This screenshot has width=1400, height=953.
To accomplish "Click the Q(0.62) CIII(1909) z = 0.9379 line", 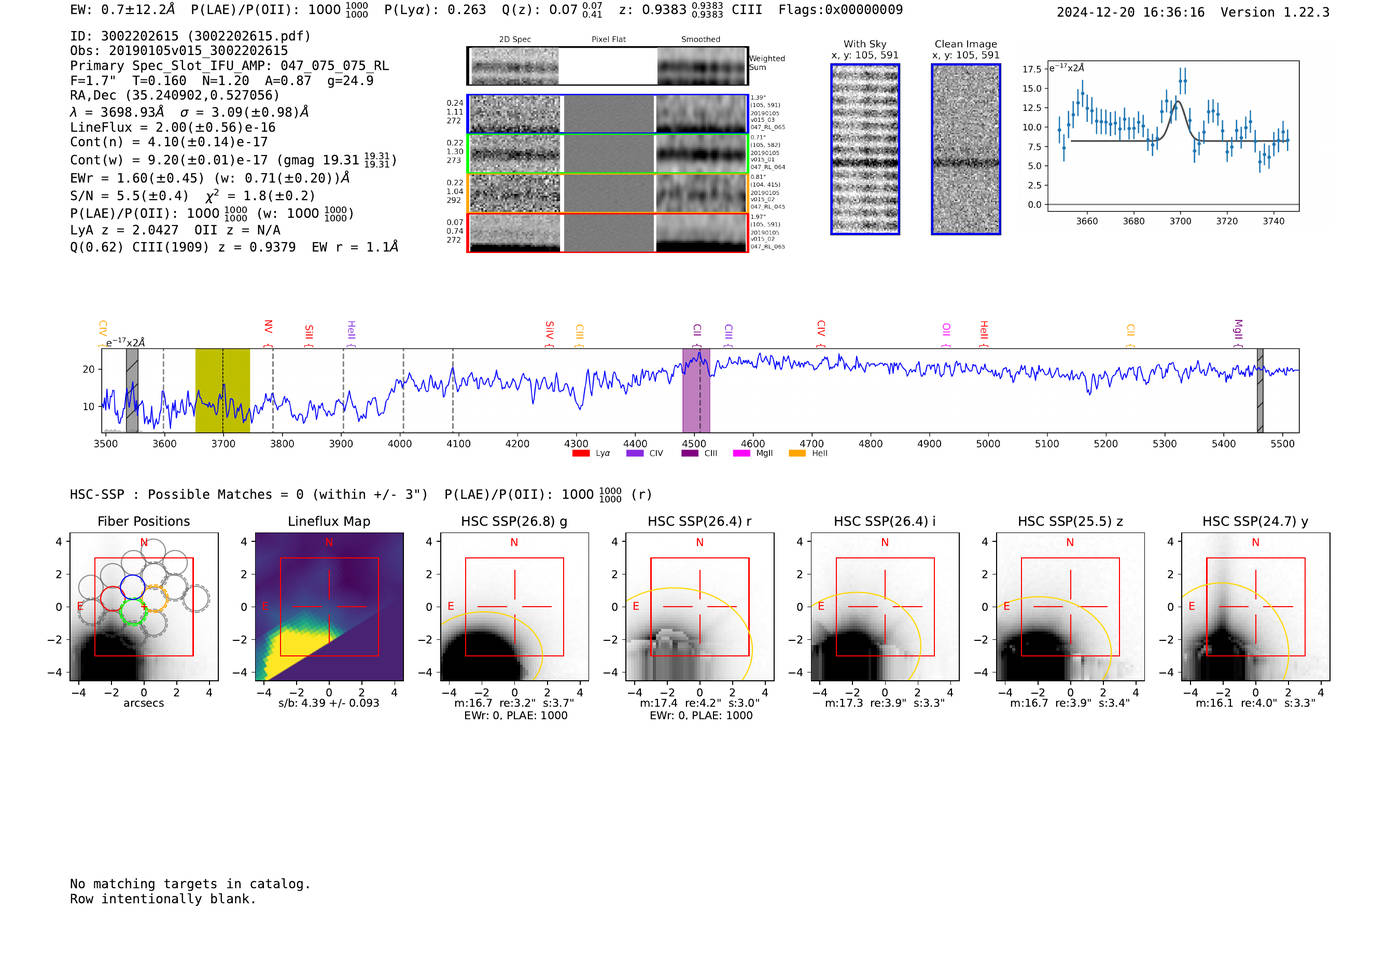I will (x=234, y=247).
